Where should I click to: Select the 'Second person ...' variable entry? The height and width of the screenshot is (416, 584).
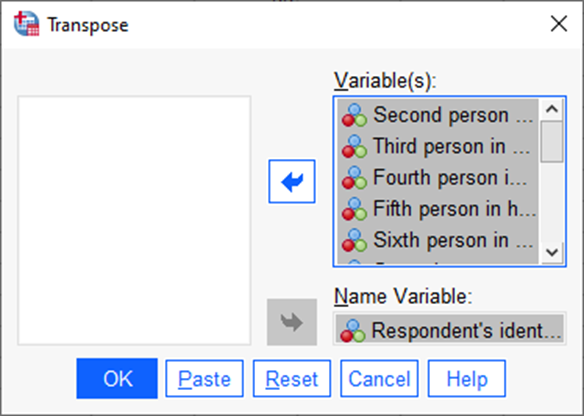pyautogui.click(x=438, y=115)
